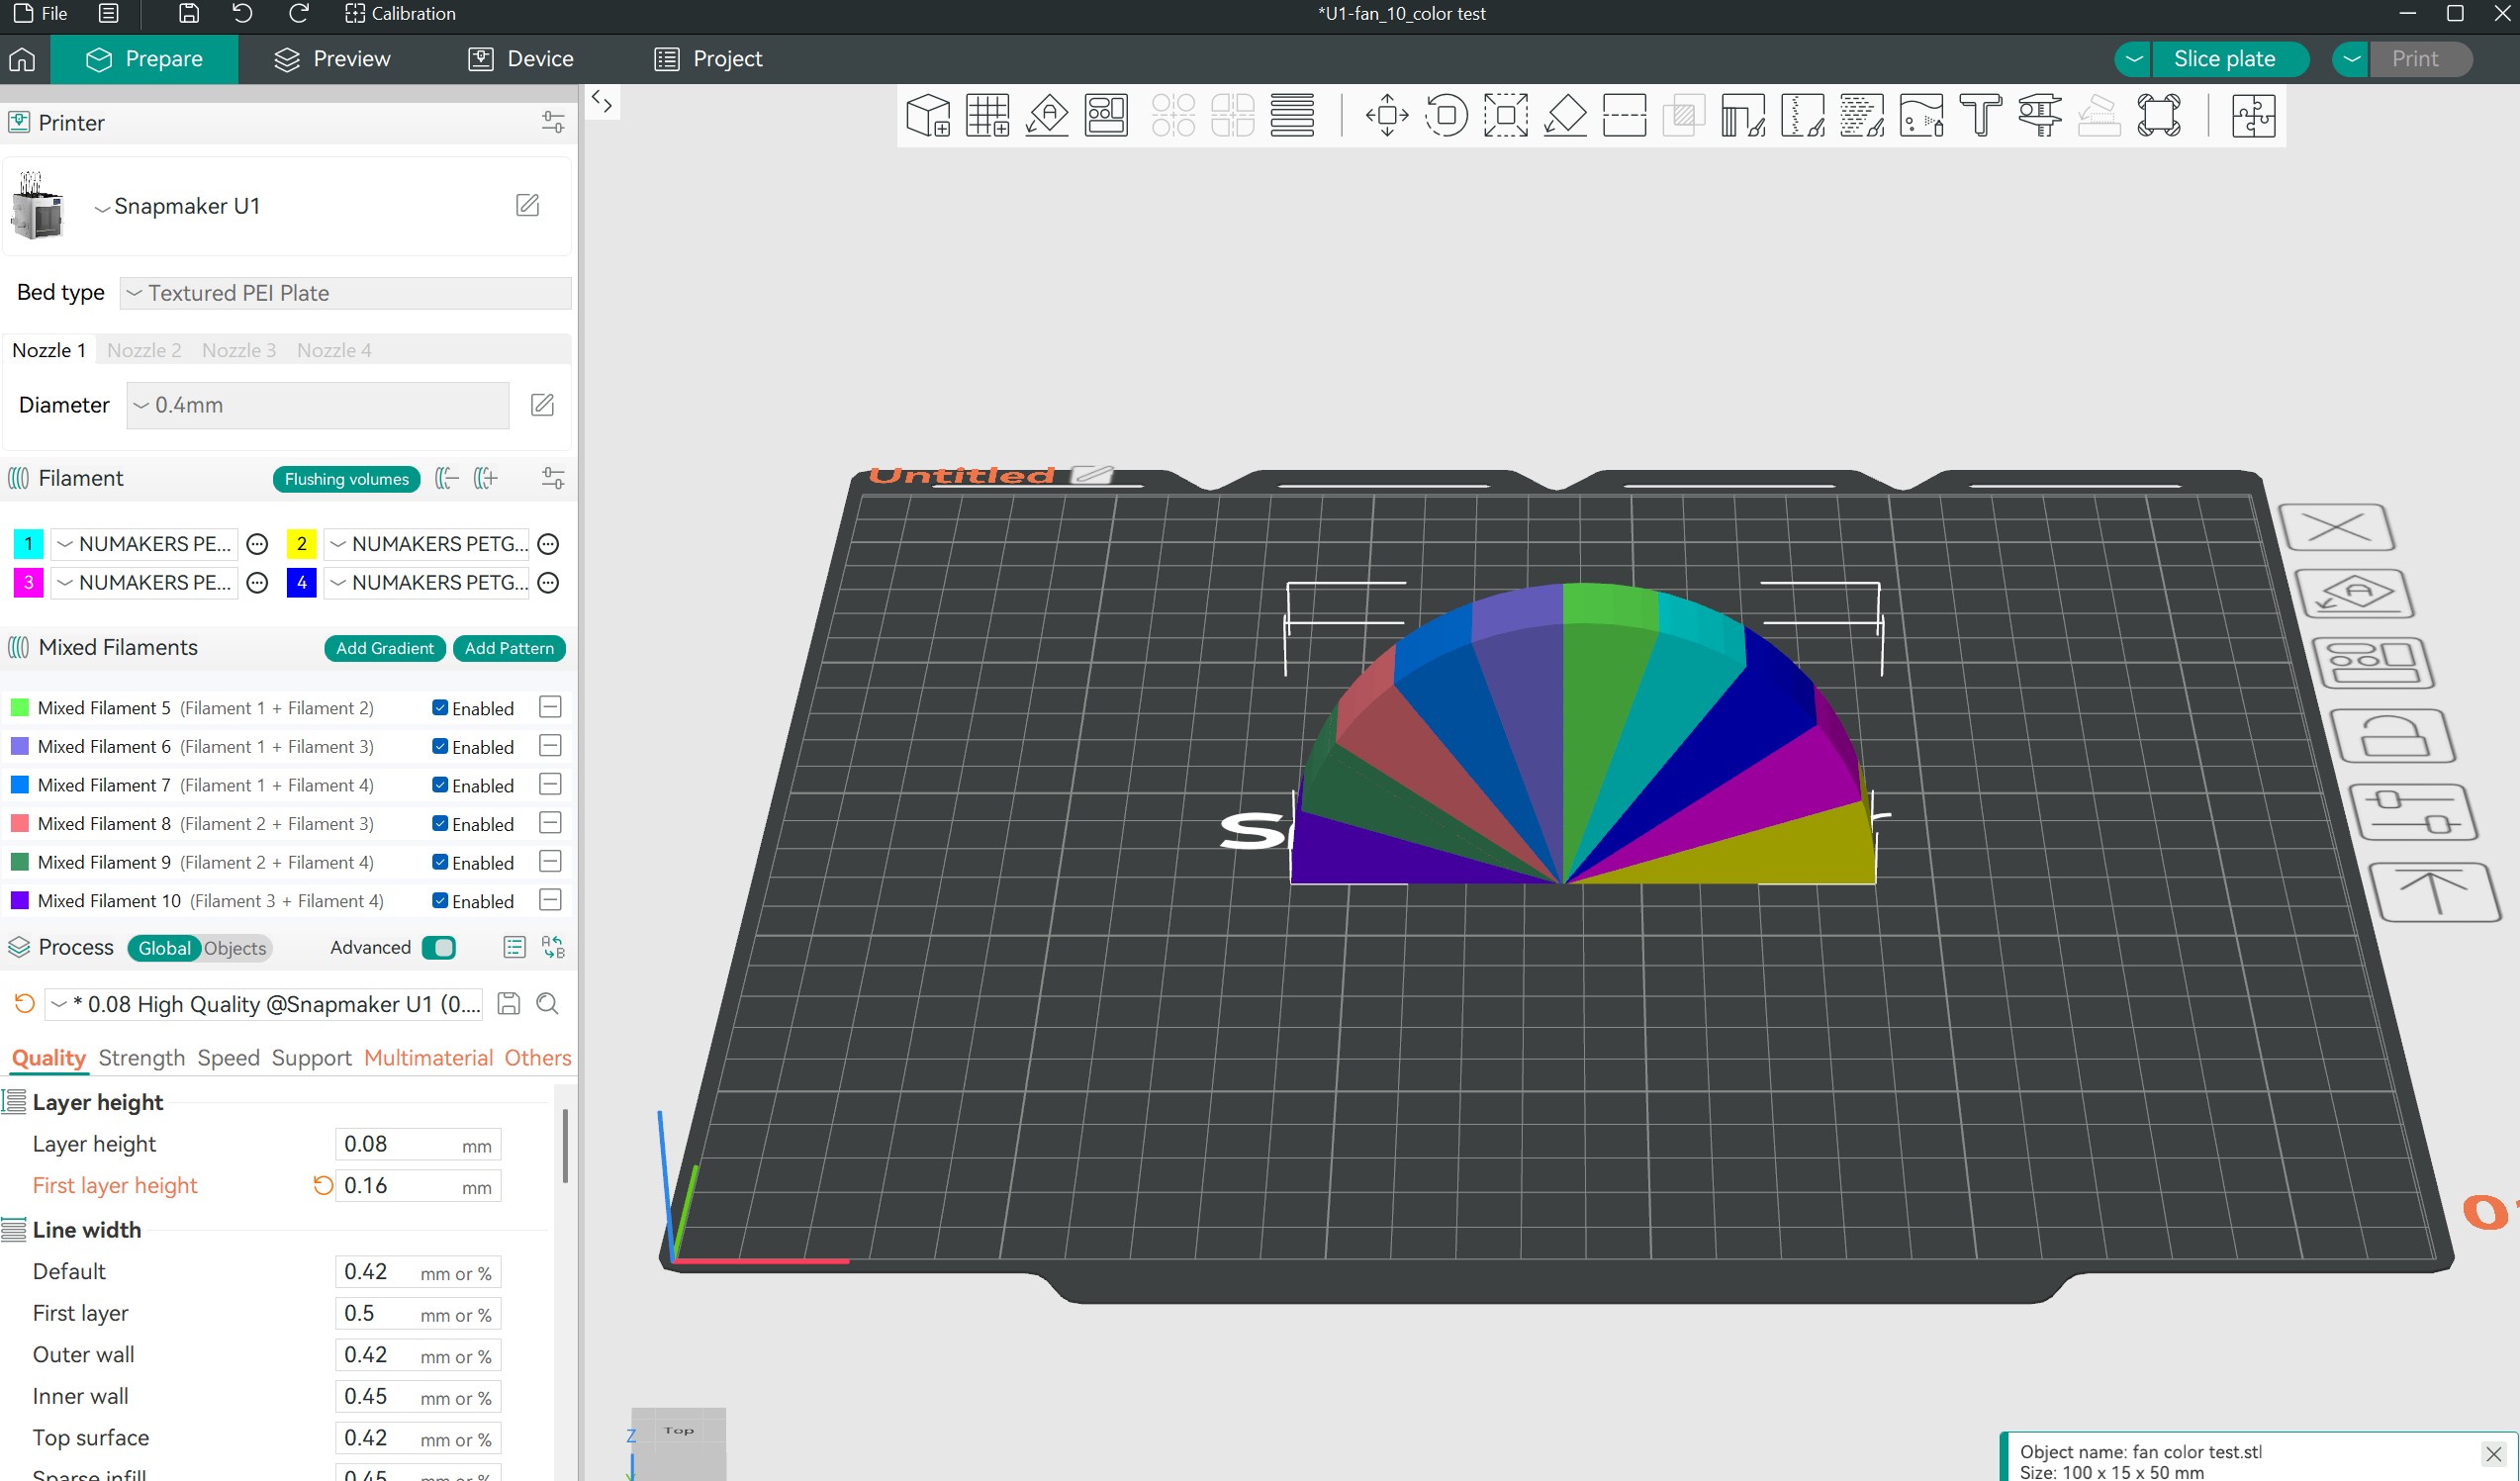Click the Add Gradient button

click(x=385, y=648)
